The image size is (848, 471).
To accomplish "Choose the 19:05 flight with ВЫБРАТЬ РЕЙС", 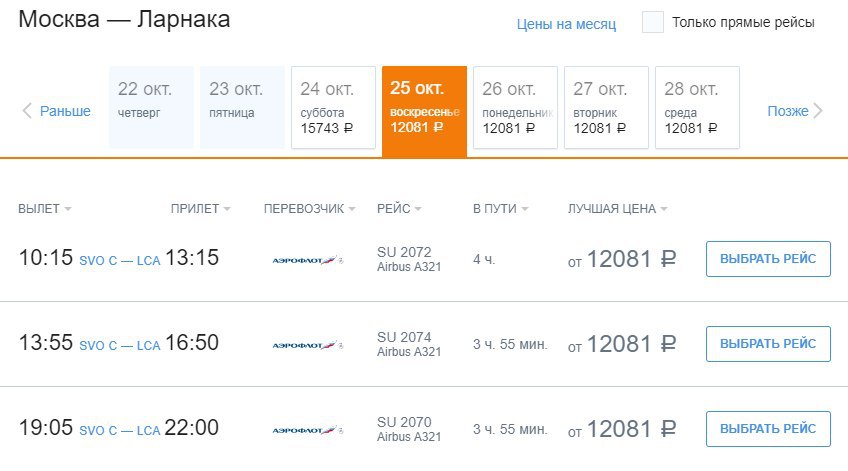I will coord(768,429).
